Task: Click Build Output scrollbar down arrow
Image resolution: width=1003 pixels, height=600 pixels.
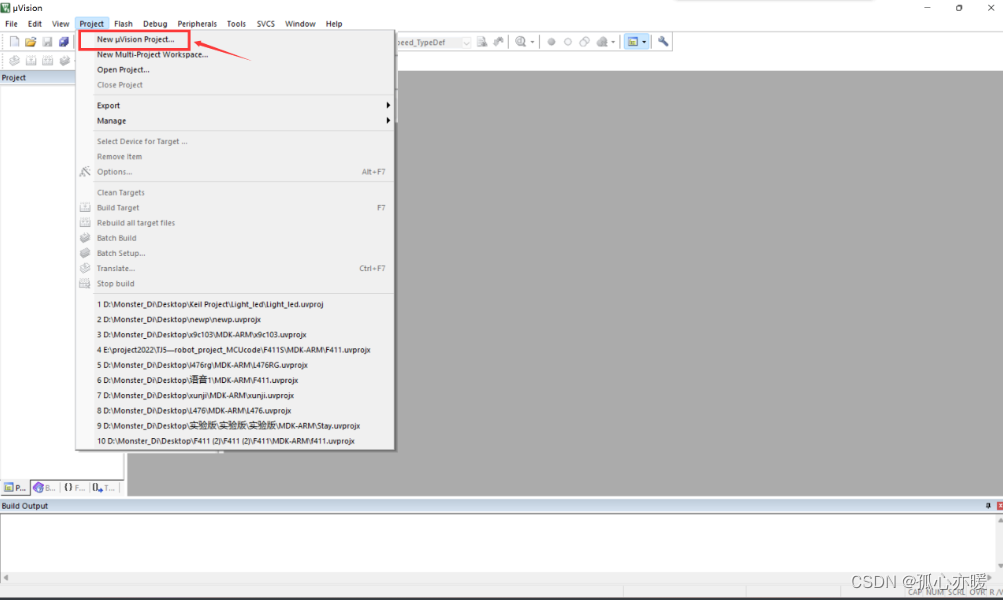Action: pos(999,566)
